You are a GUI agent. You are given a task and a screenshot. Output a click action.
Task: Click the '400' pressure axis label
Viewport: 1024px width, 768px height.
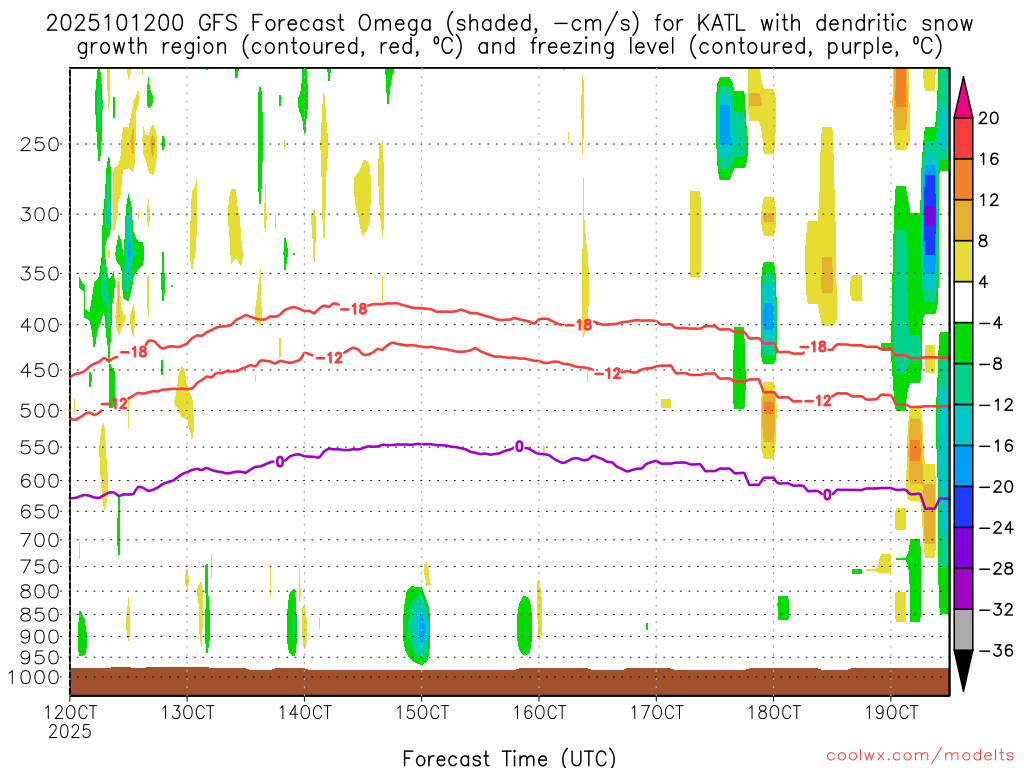[40, 325]
